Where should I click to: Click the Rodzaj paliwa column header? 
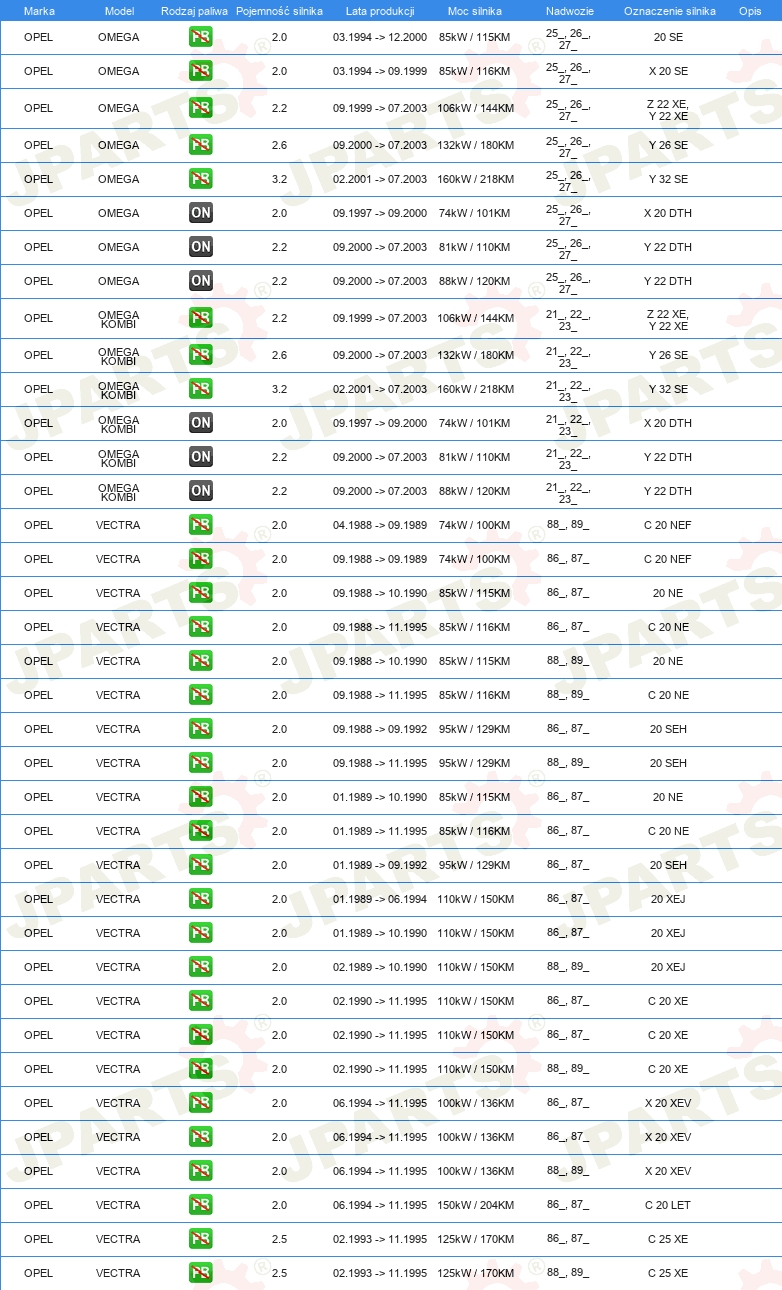click(194, 10)
